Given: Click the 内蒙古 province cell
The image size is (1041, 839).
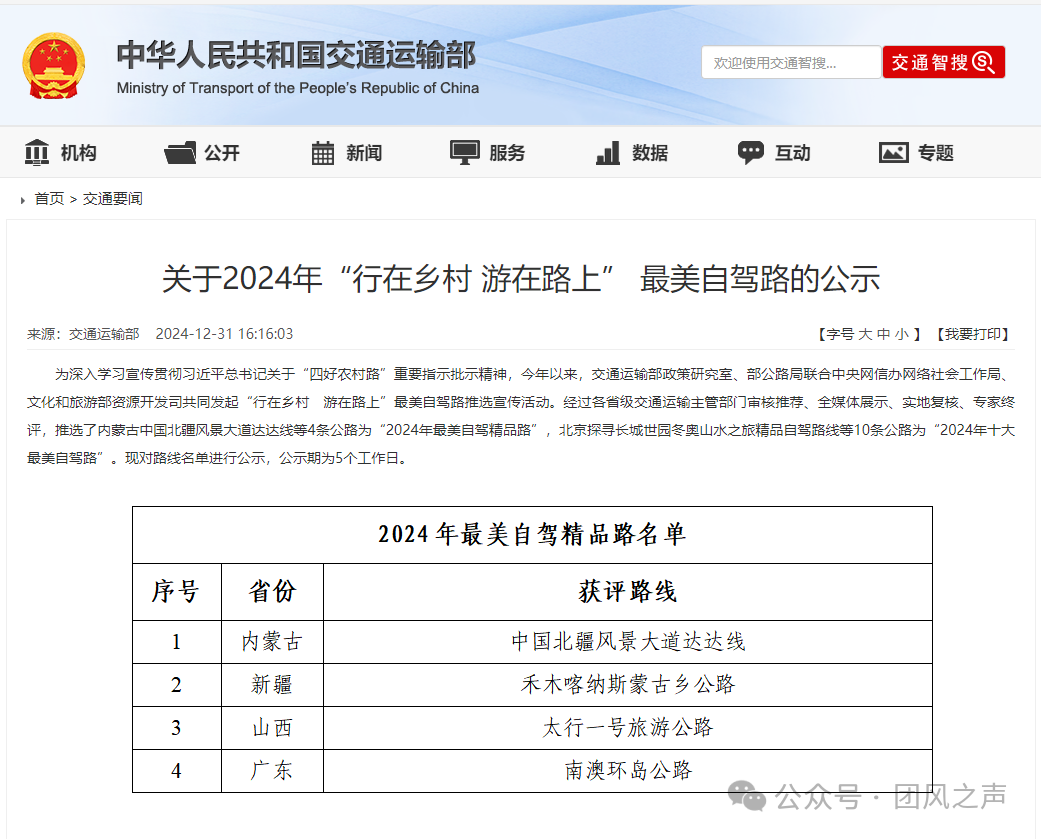Looking at the screenshot, I should coord(272,642).
